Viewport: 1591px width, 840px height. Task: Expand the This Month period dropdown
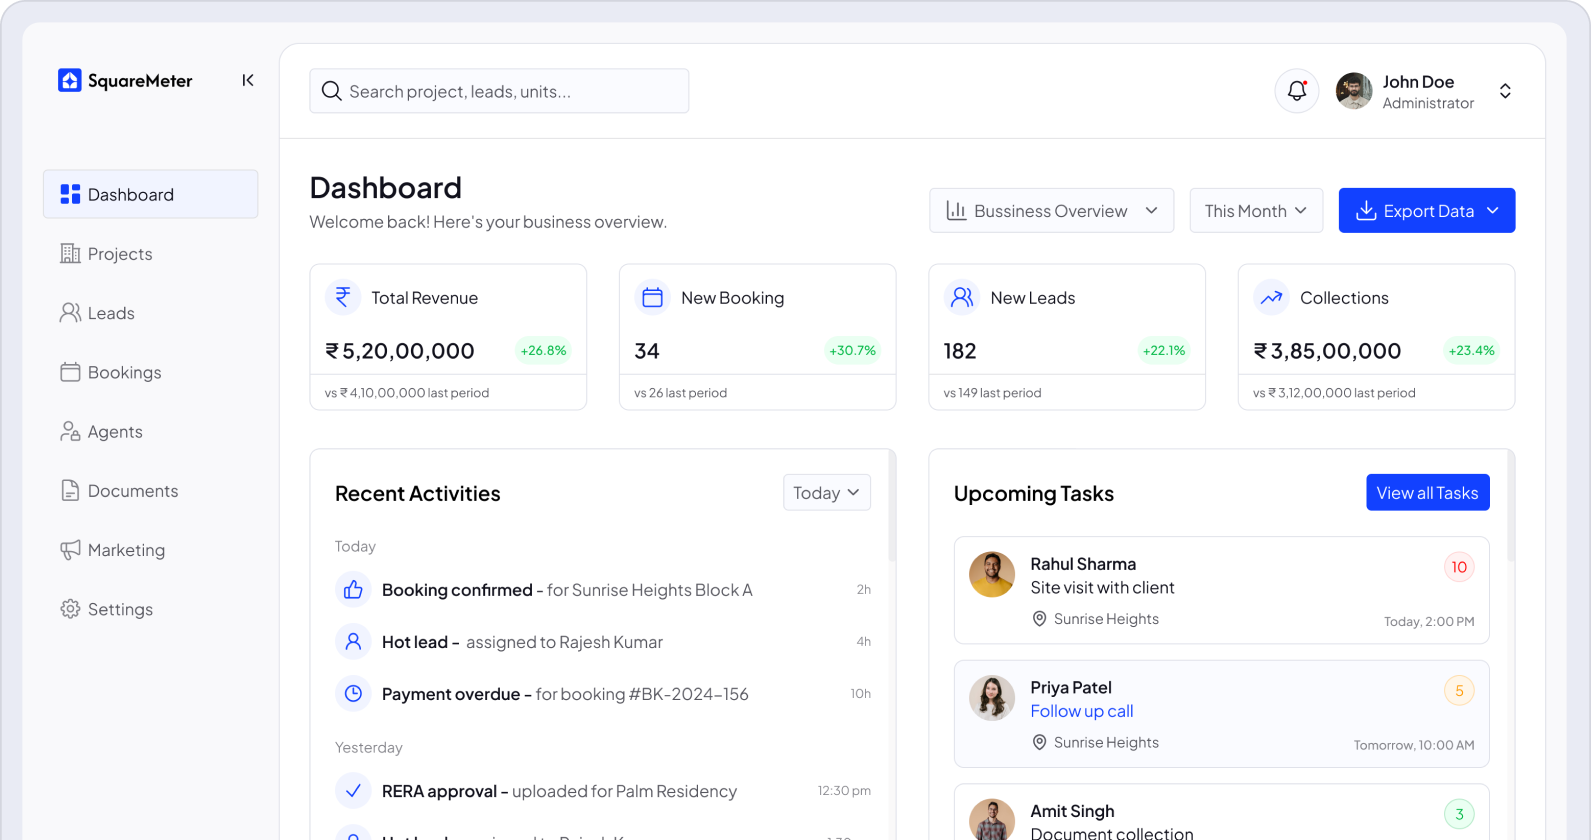1255,211
